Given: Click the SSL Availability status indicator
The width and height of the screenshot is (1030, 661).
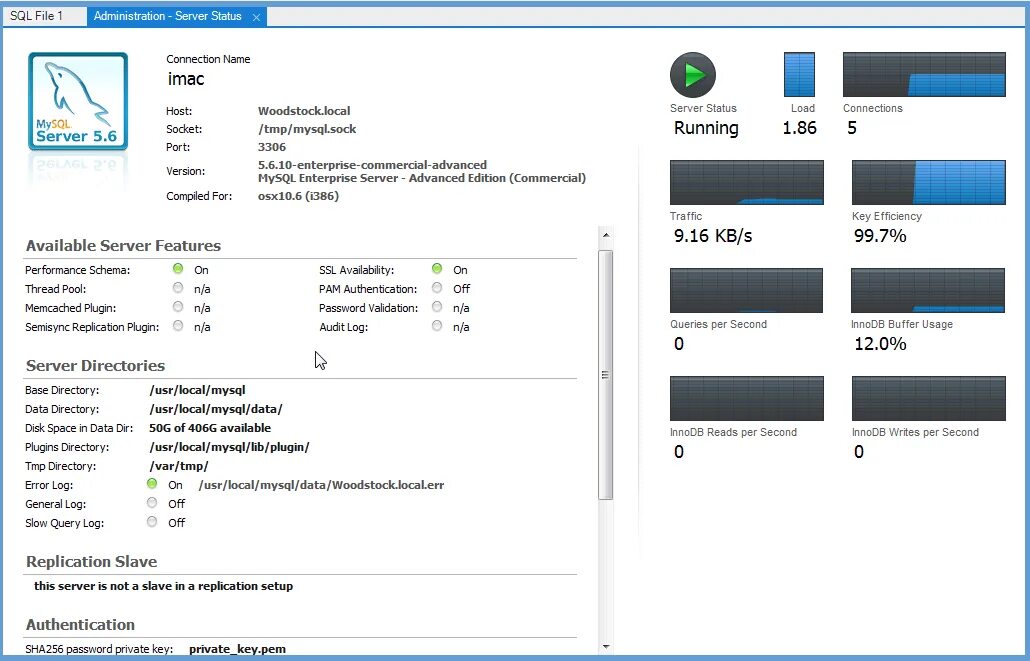Looking at the screenshot, I should pos(437,268).
